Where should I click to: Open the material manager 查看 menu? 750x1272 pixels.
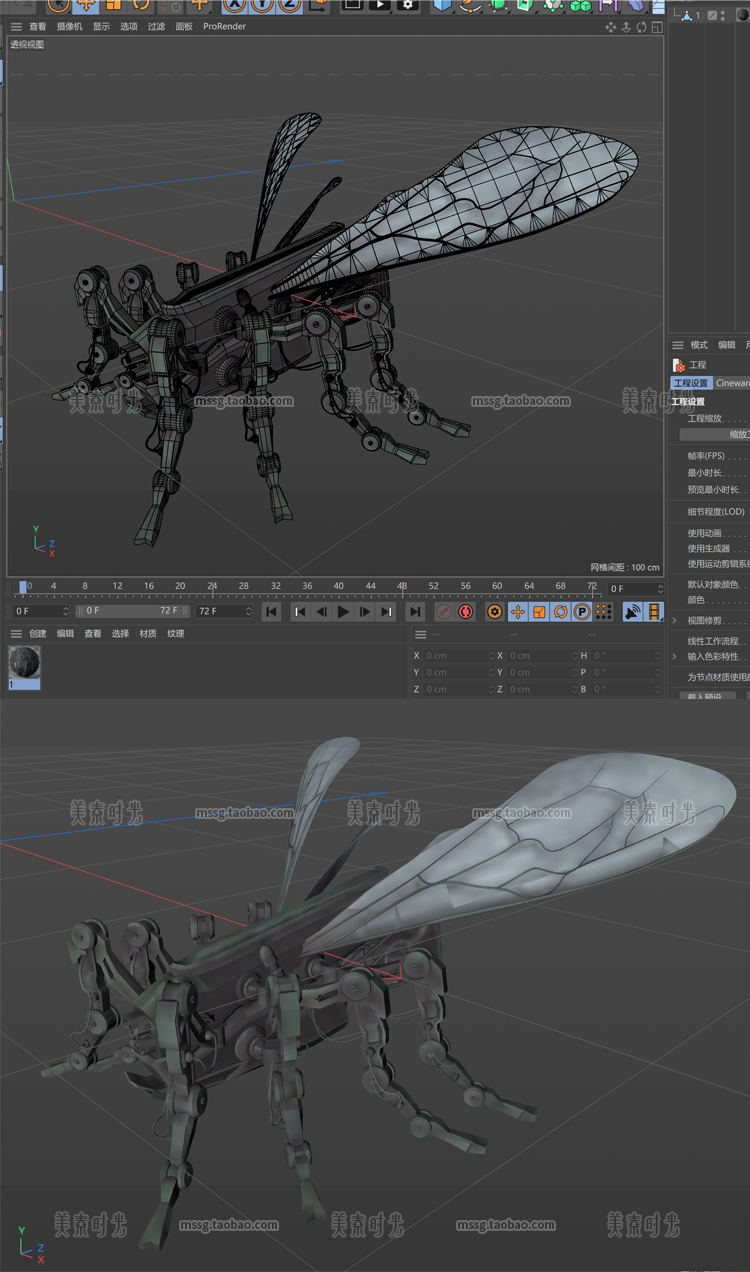(x=93, y=634)
